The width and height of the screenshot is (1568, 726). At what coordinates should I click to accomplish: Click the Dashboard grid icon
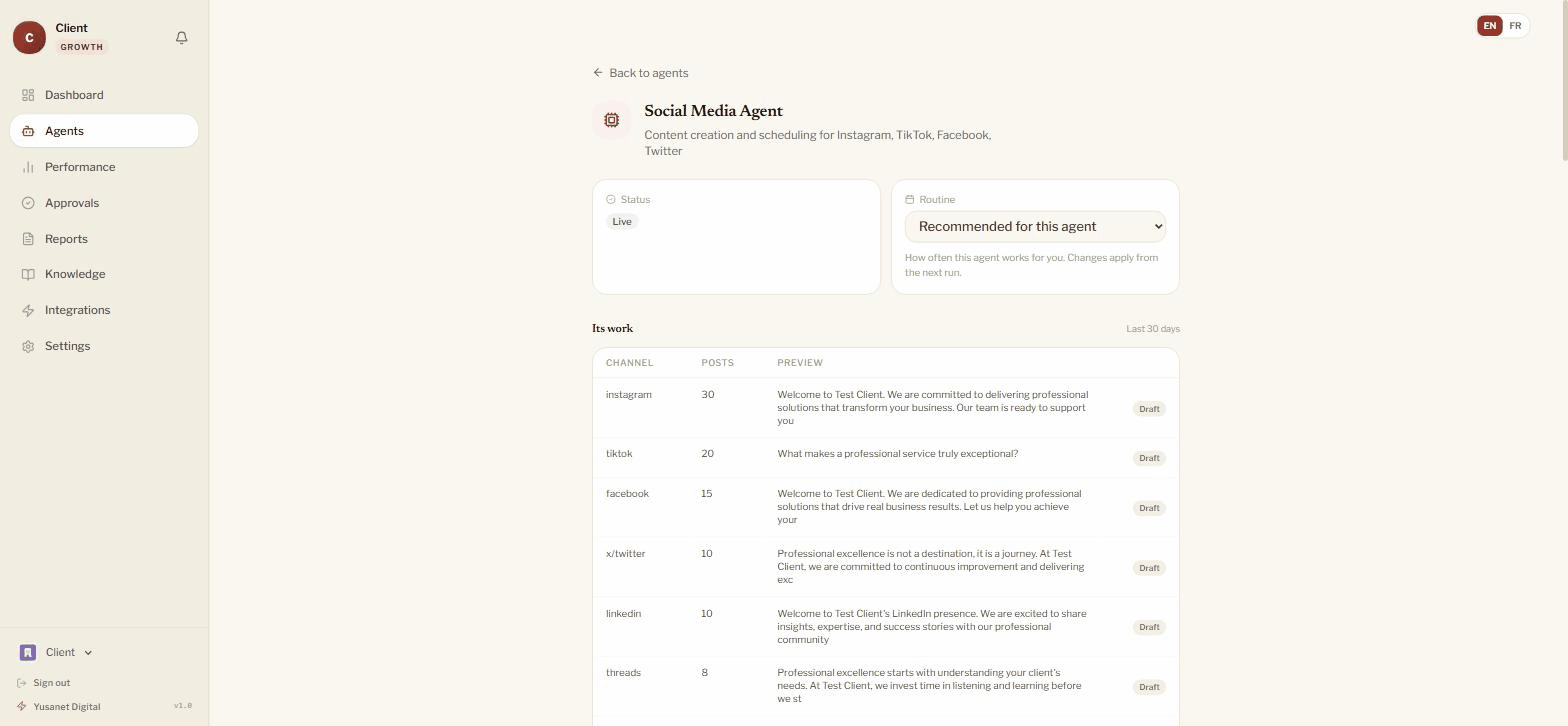pos(28,95)
